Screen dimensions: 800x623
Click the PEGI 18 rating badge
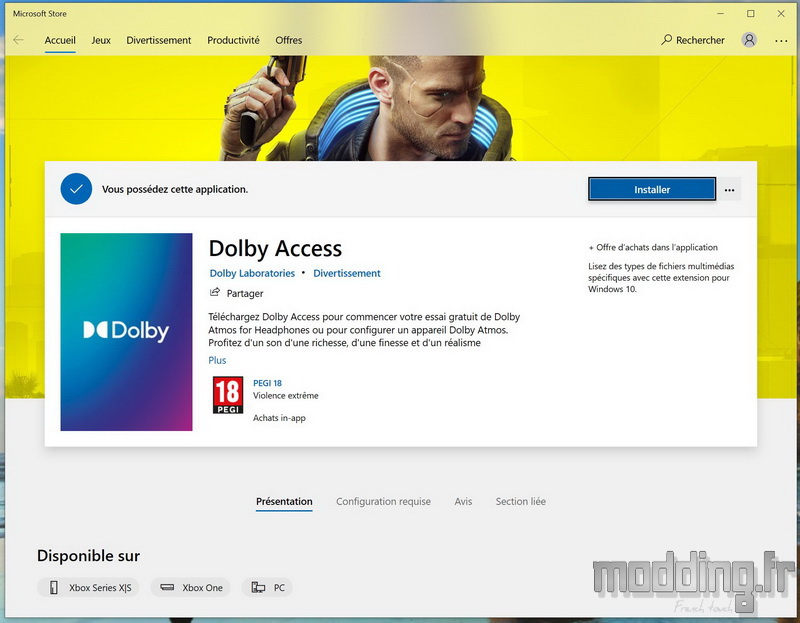[x=228, y=395]
